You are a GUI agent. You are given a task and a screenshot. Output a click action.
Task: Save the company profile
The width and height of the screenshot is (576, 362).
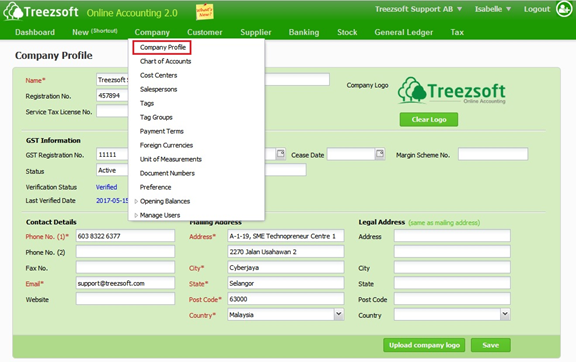coord(491,345)
